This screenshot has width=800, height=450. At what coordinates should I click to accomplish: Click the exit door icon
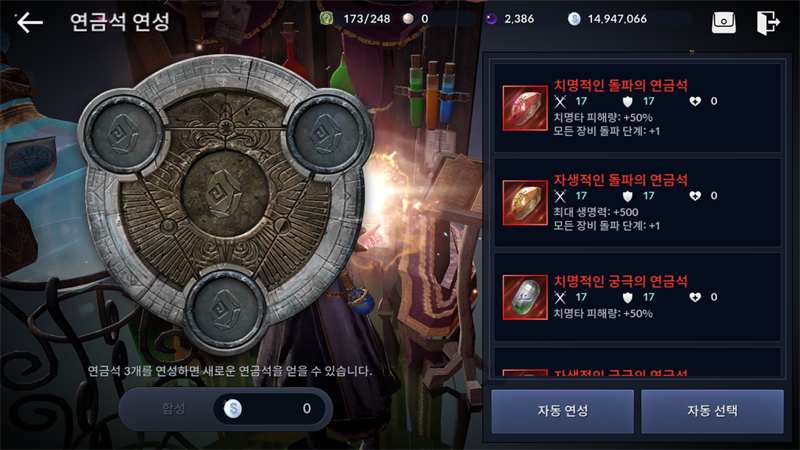(x=768, y=22)
